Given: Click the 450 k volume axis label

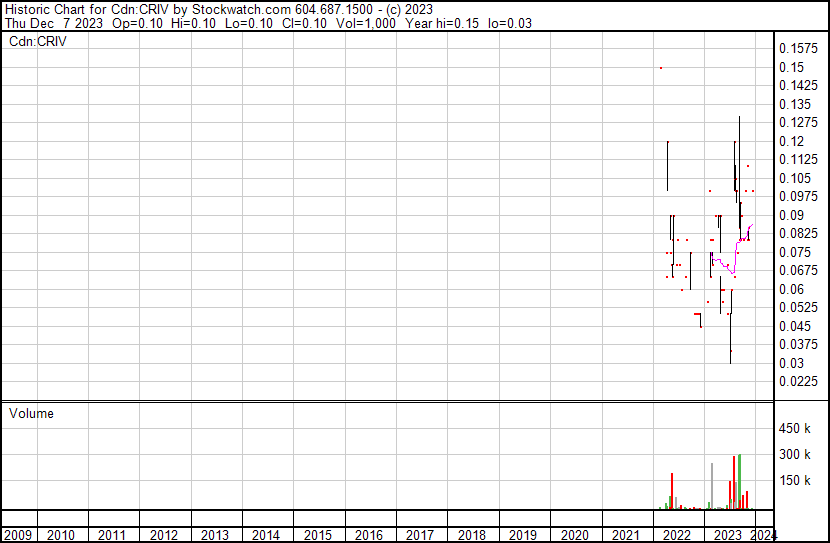Looking at the screenshot, I should (797, 428).
